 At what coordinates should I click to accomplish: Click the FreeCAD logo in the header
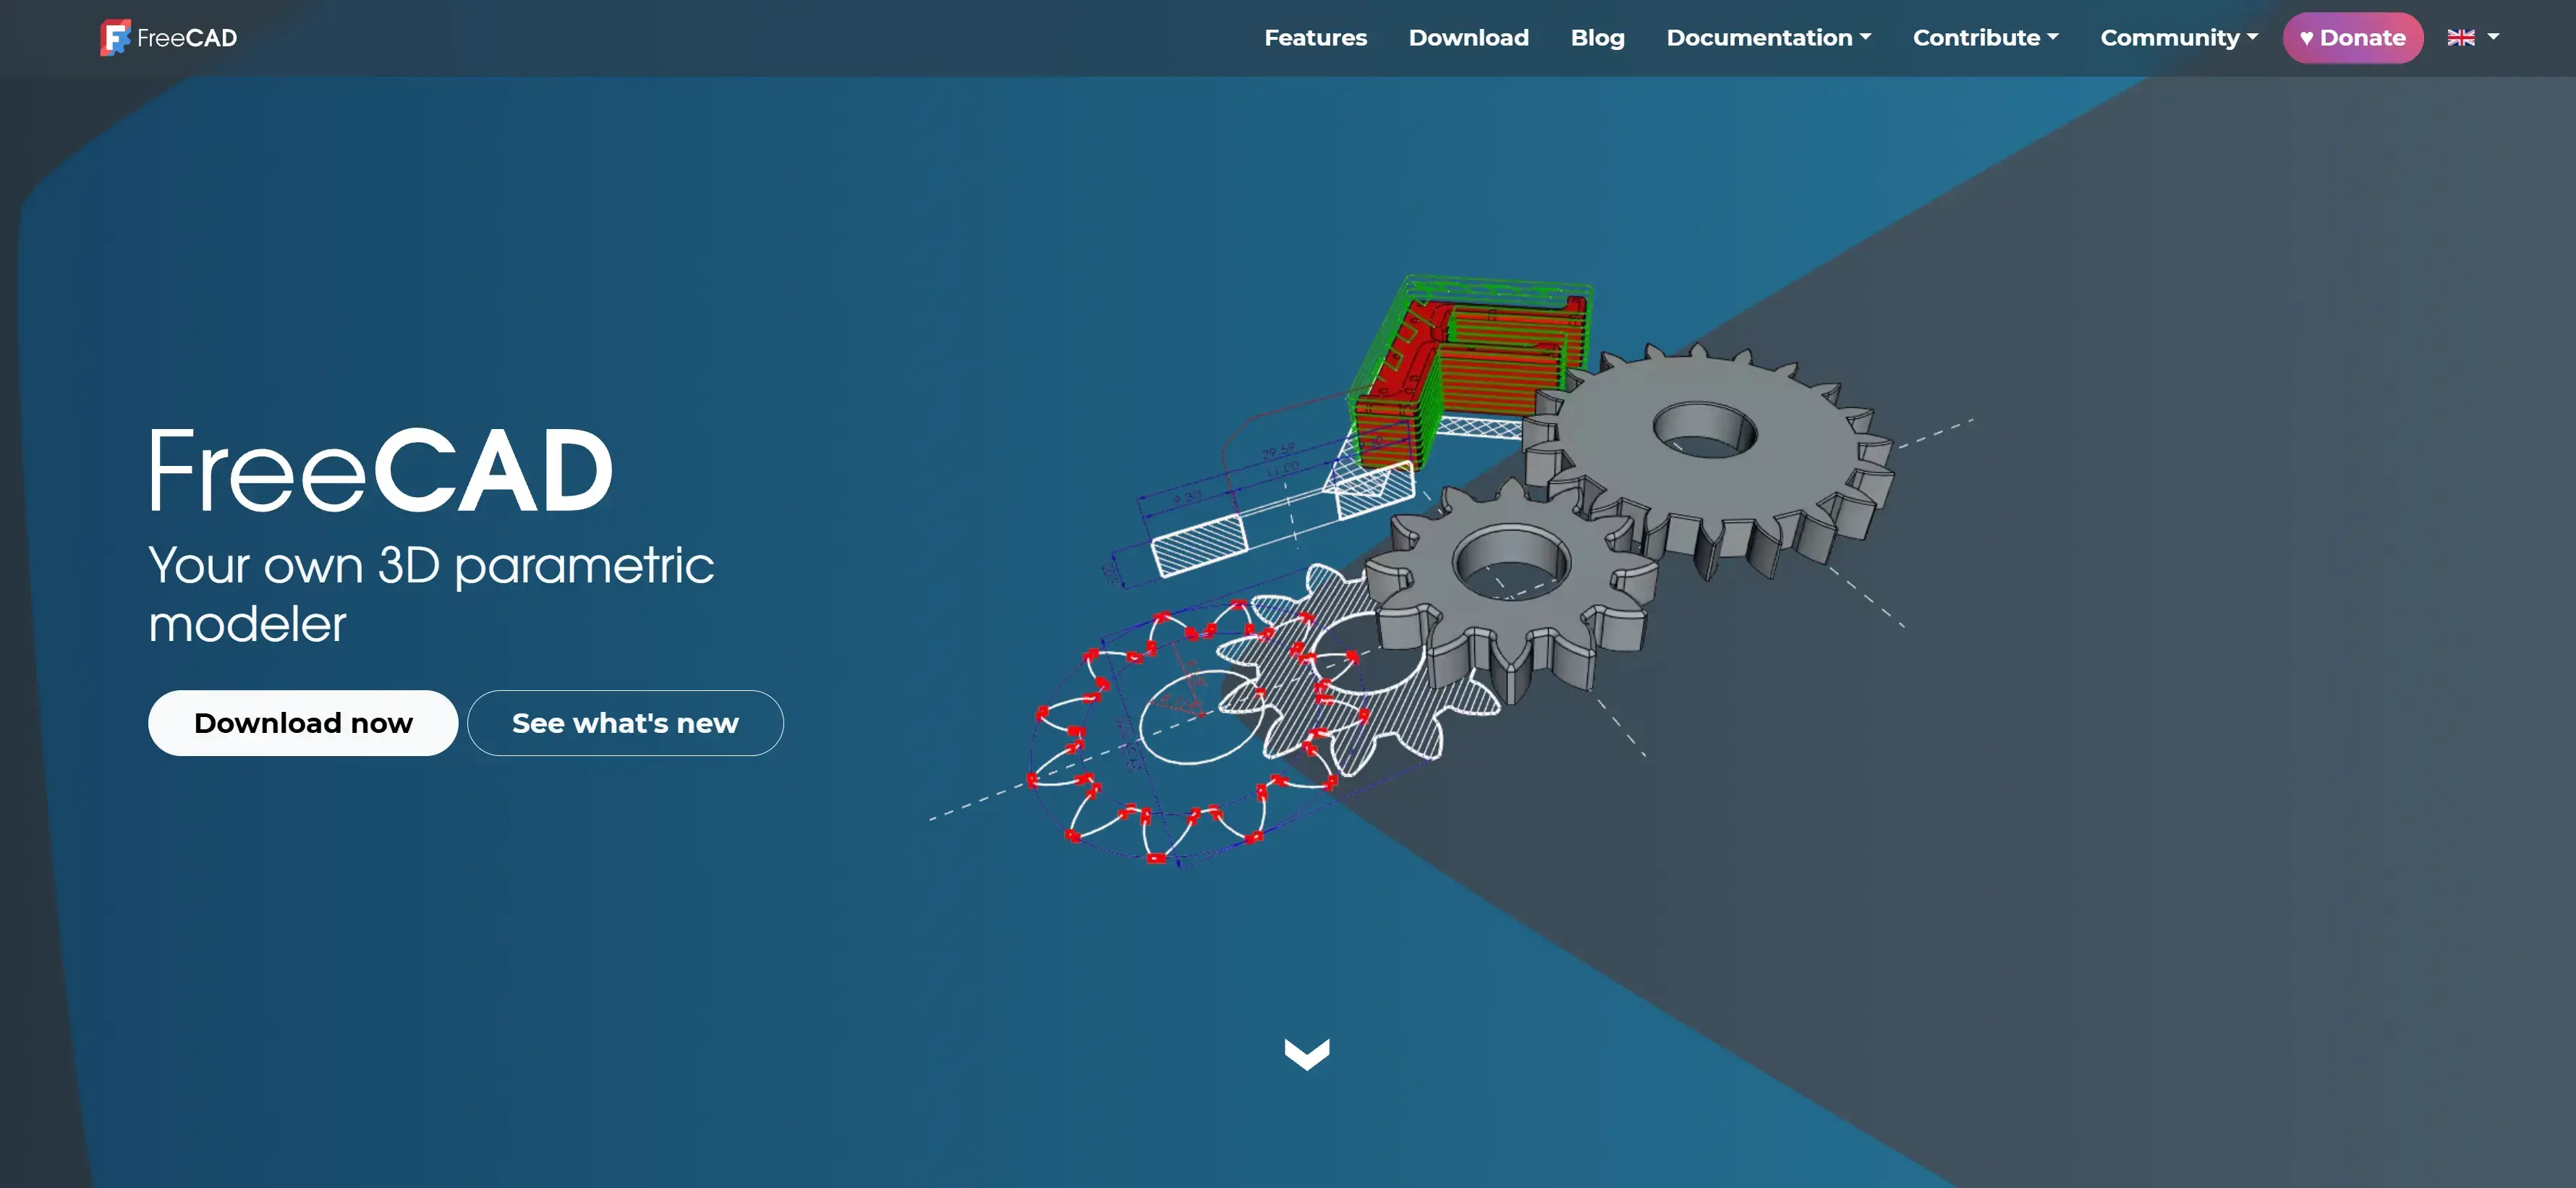pyautogui.click(x=169, y=38)
